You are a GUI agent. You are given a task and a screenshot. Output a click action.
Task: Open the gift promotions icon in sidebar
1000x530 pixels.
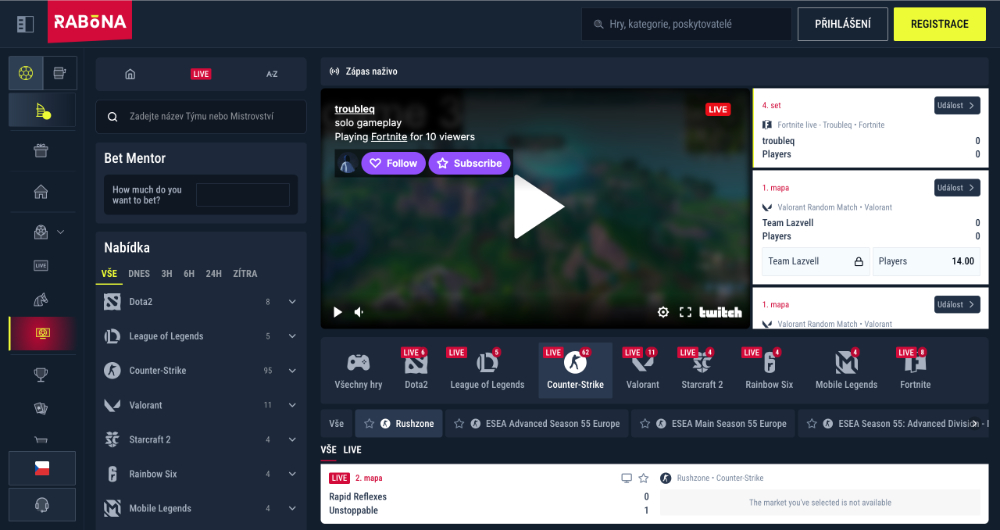[41, 151]
